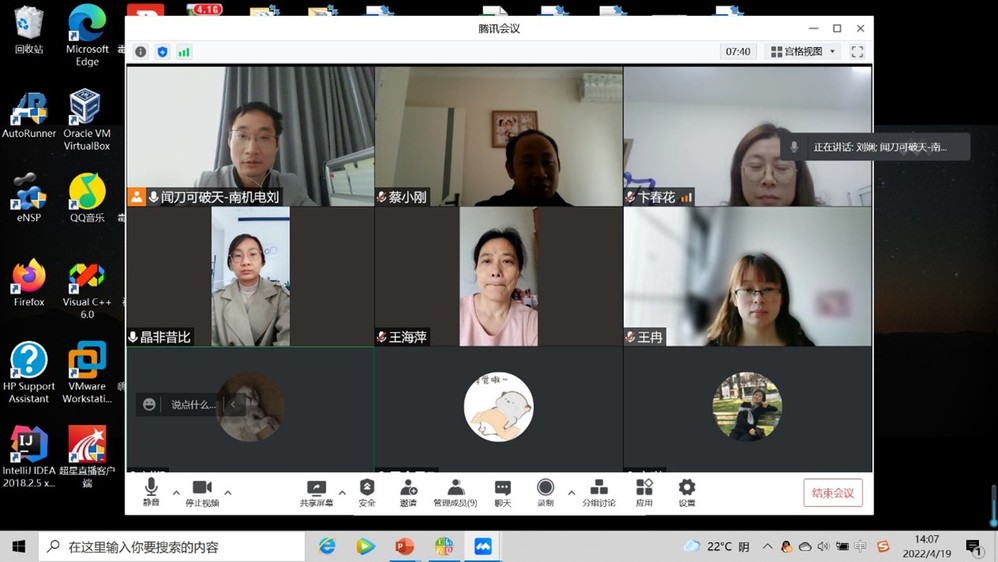The width and height of the screenshot is (998, 562).
Task: Open the Apps (应用) panel
Action: pos(644,491)
